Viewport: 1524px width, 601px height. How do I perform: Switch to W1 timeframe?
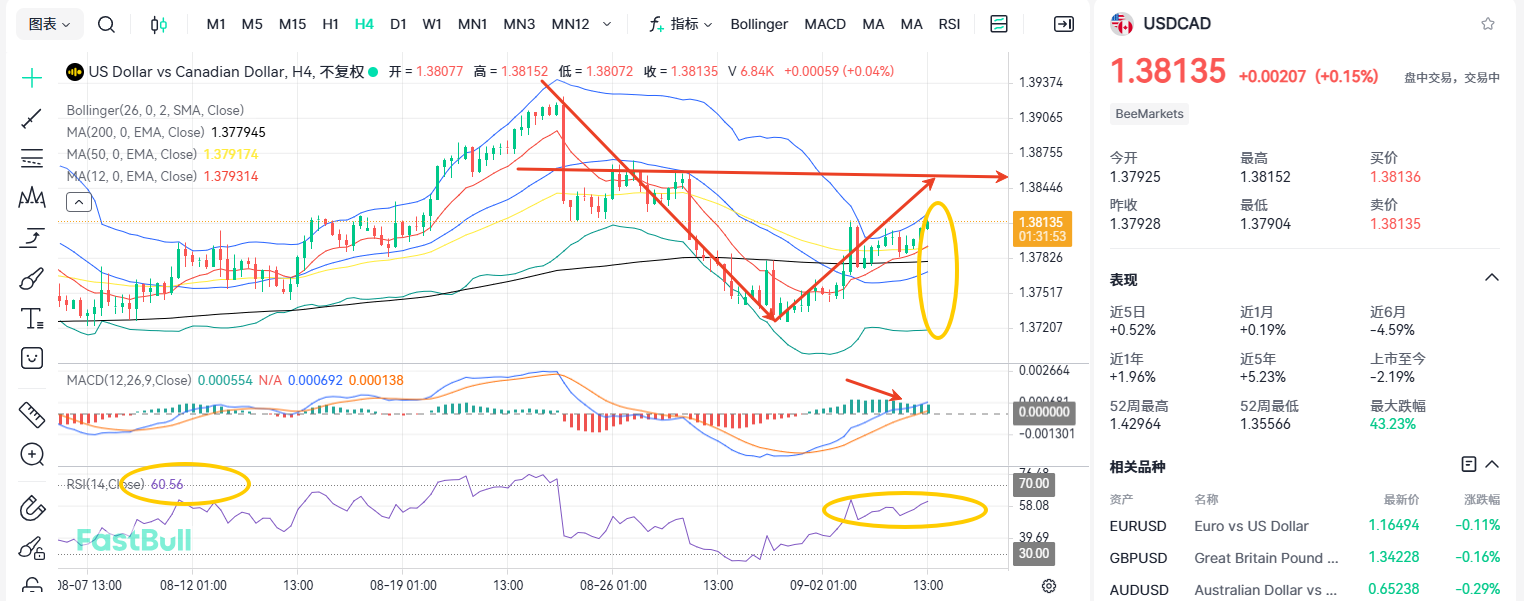[x=432, y=24]
